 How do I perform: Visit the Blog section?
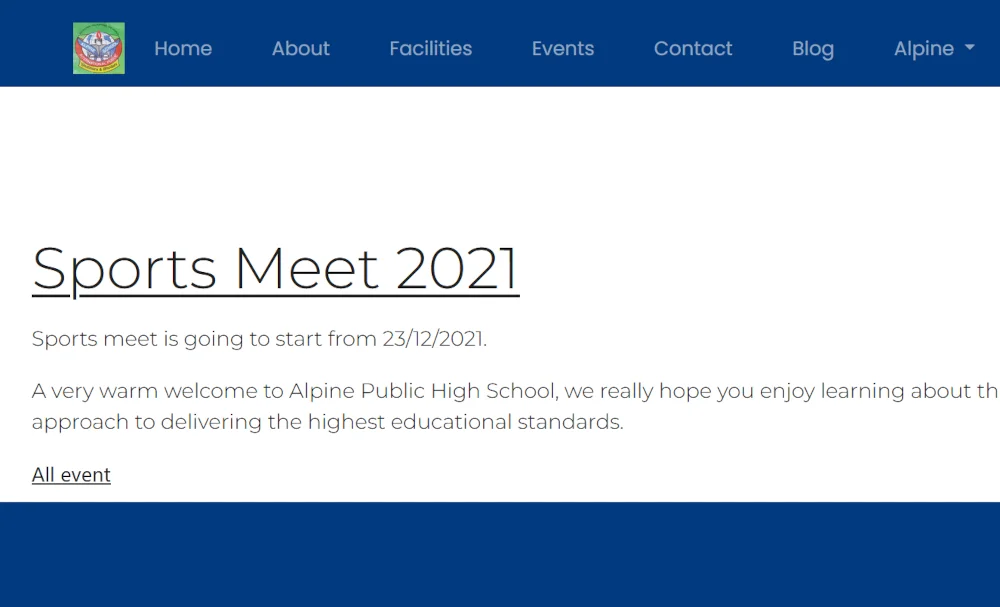pos(812,48)
